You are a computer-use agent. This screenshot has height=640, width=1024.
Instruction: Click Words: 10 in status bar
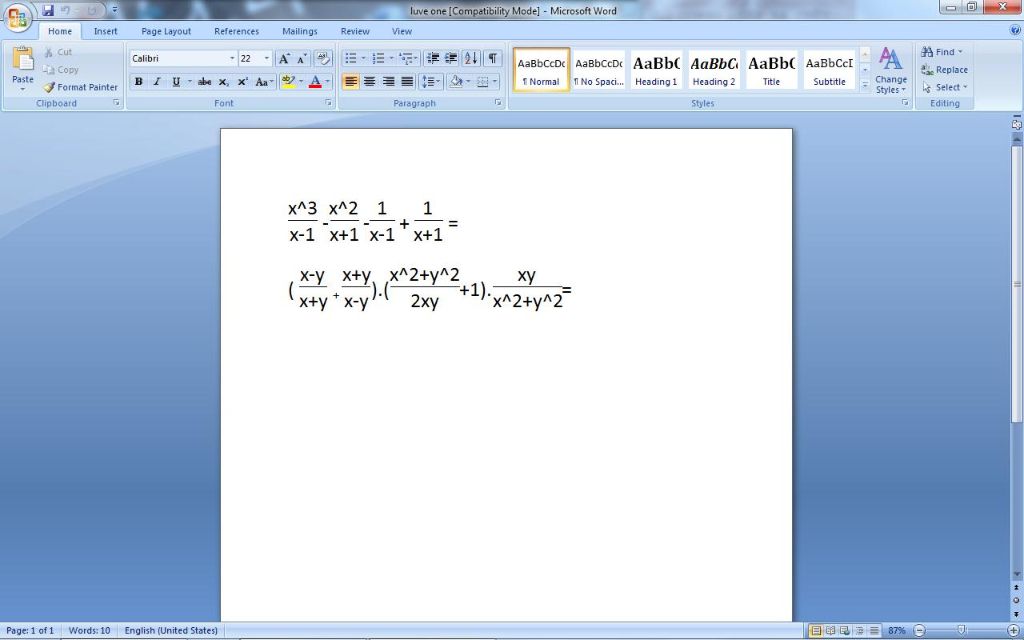pyautogui.click(x=89, y=630)
